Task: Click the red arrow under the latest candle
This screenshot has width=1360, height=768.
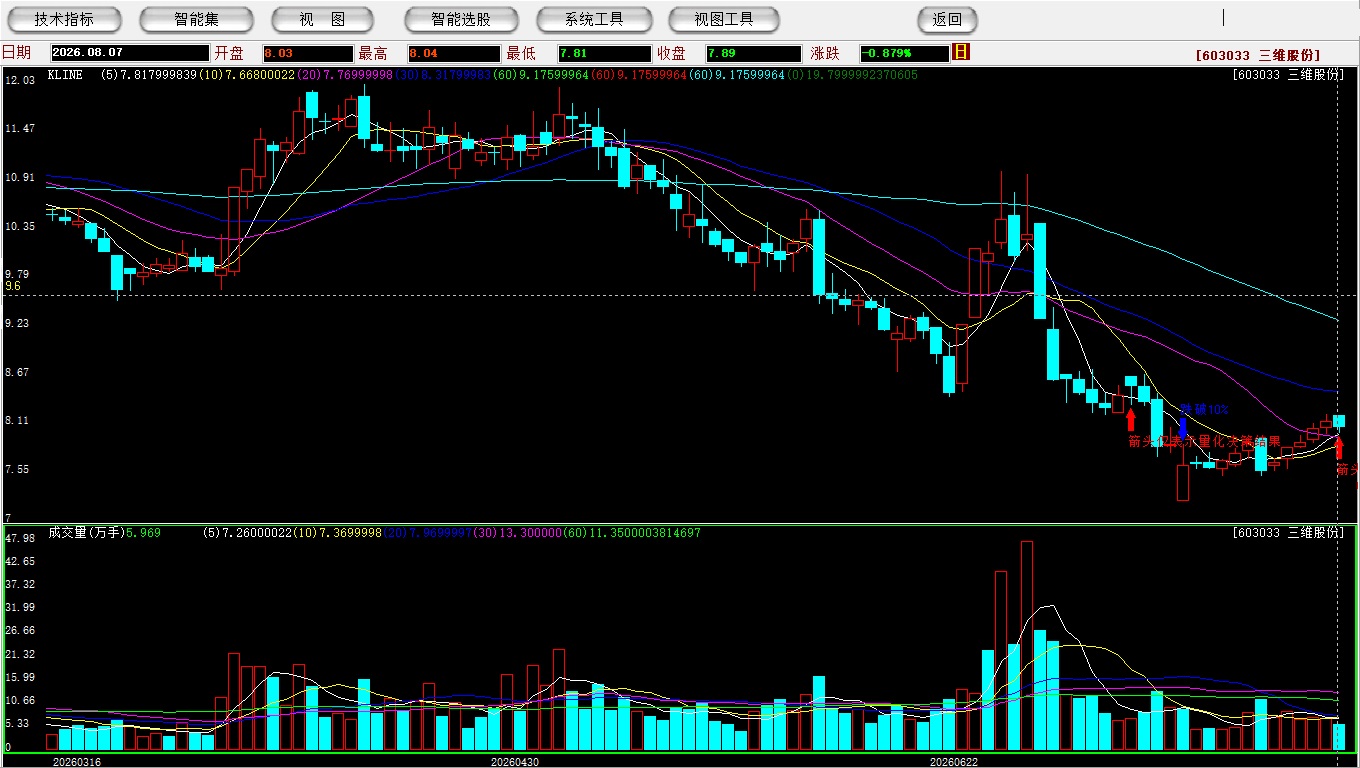Action: [x=1339, y=447]
